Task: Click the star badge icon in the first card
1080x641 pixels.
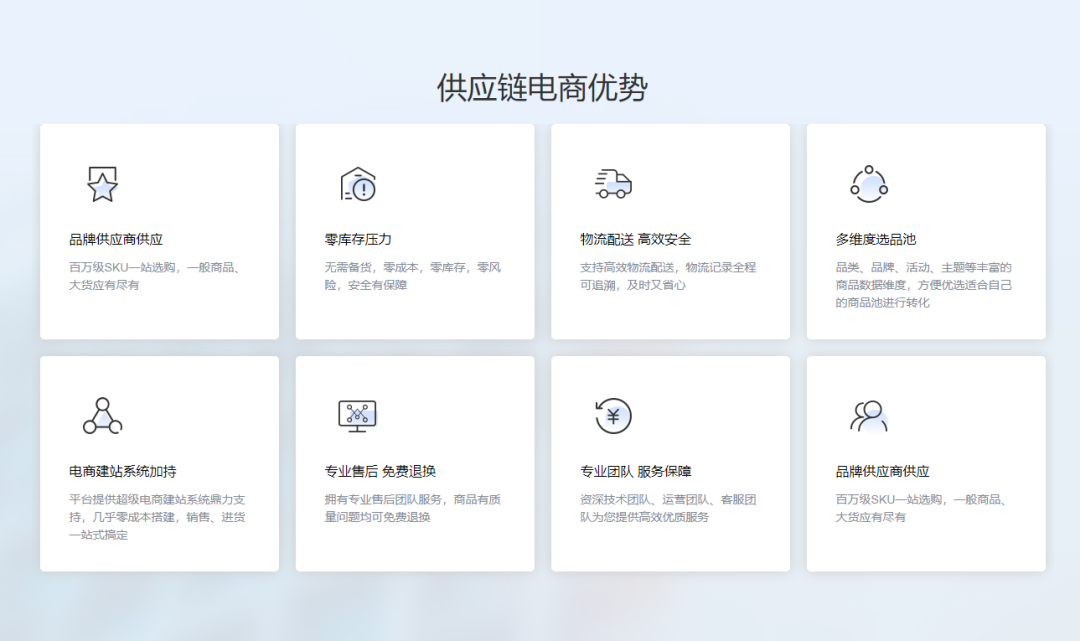Action: click(x=102, y=185)
